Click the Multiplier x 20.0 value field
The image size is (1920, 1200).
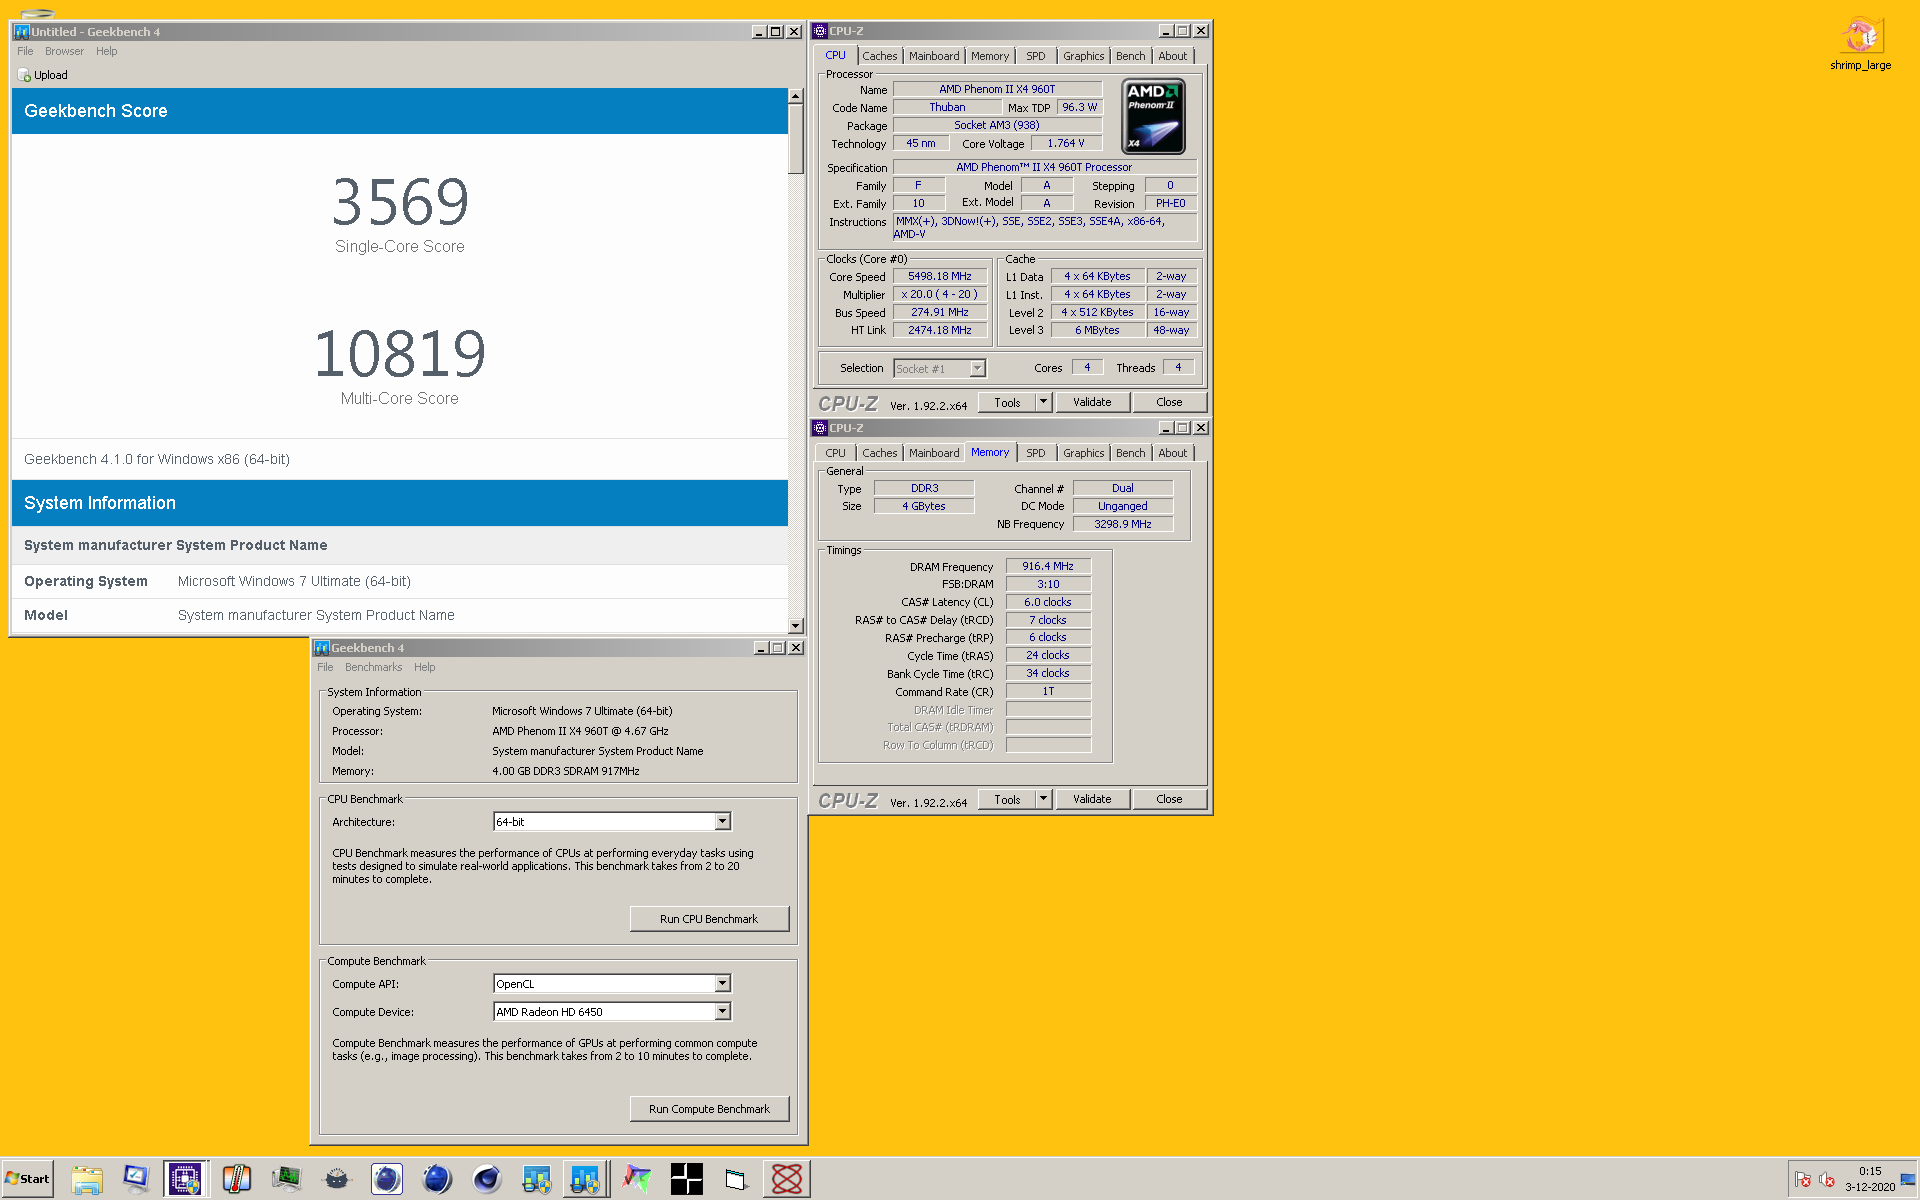tap(940, 294)
